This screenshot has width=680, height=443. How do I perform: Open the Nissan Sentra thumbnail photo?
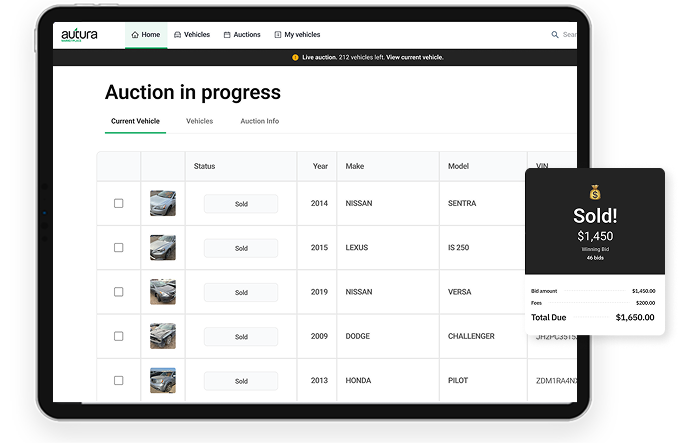(163, 203)
